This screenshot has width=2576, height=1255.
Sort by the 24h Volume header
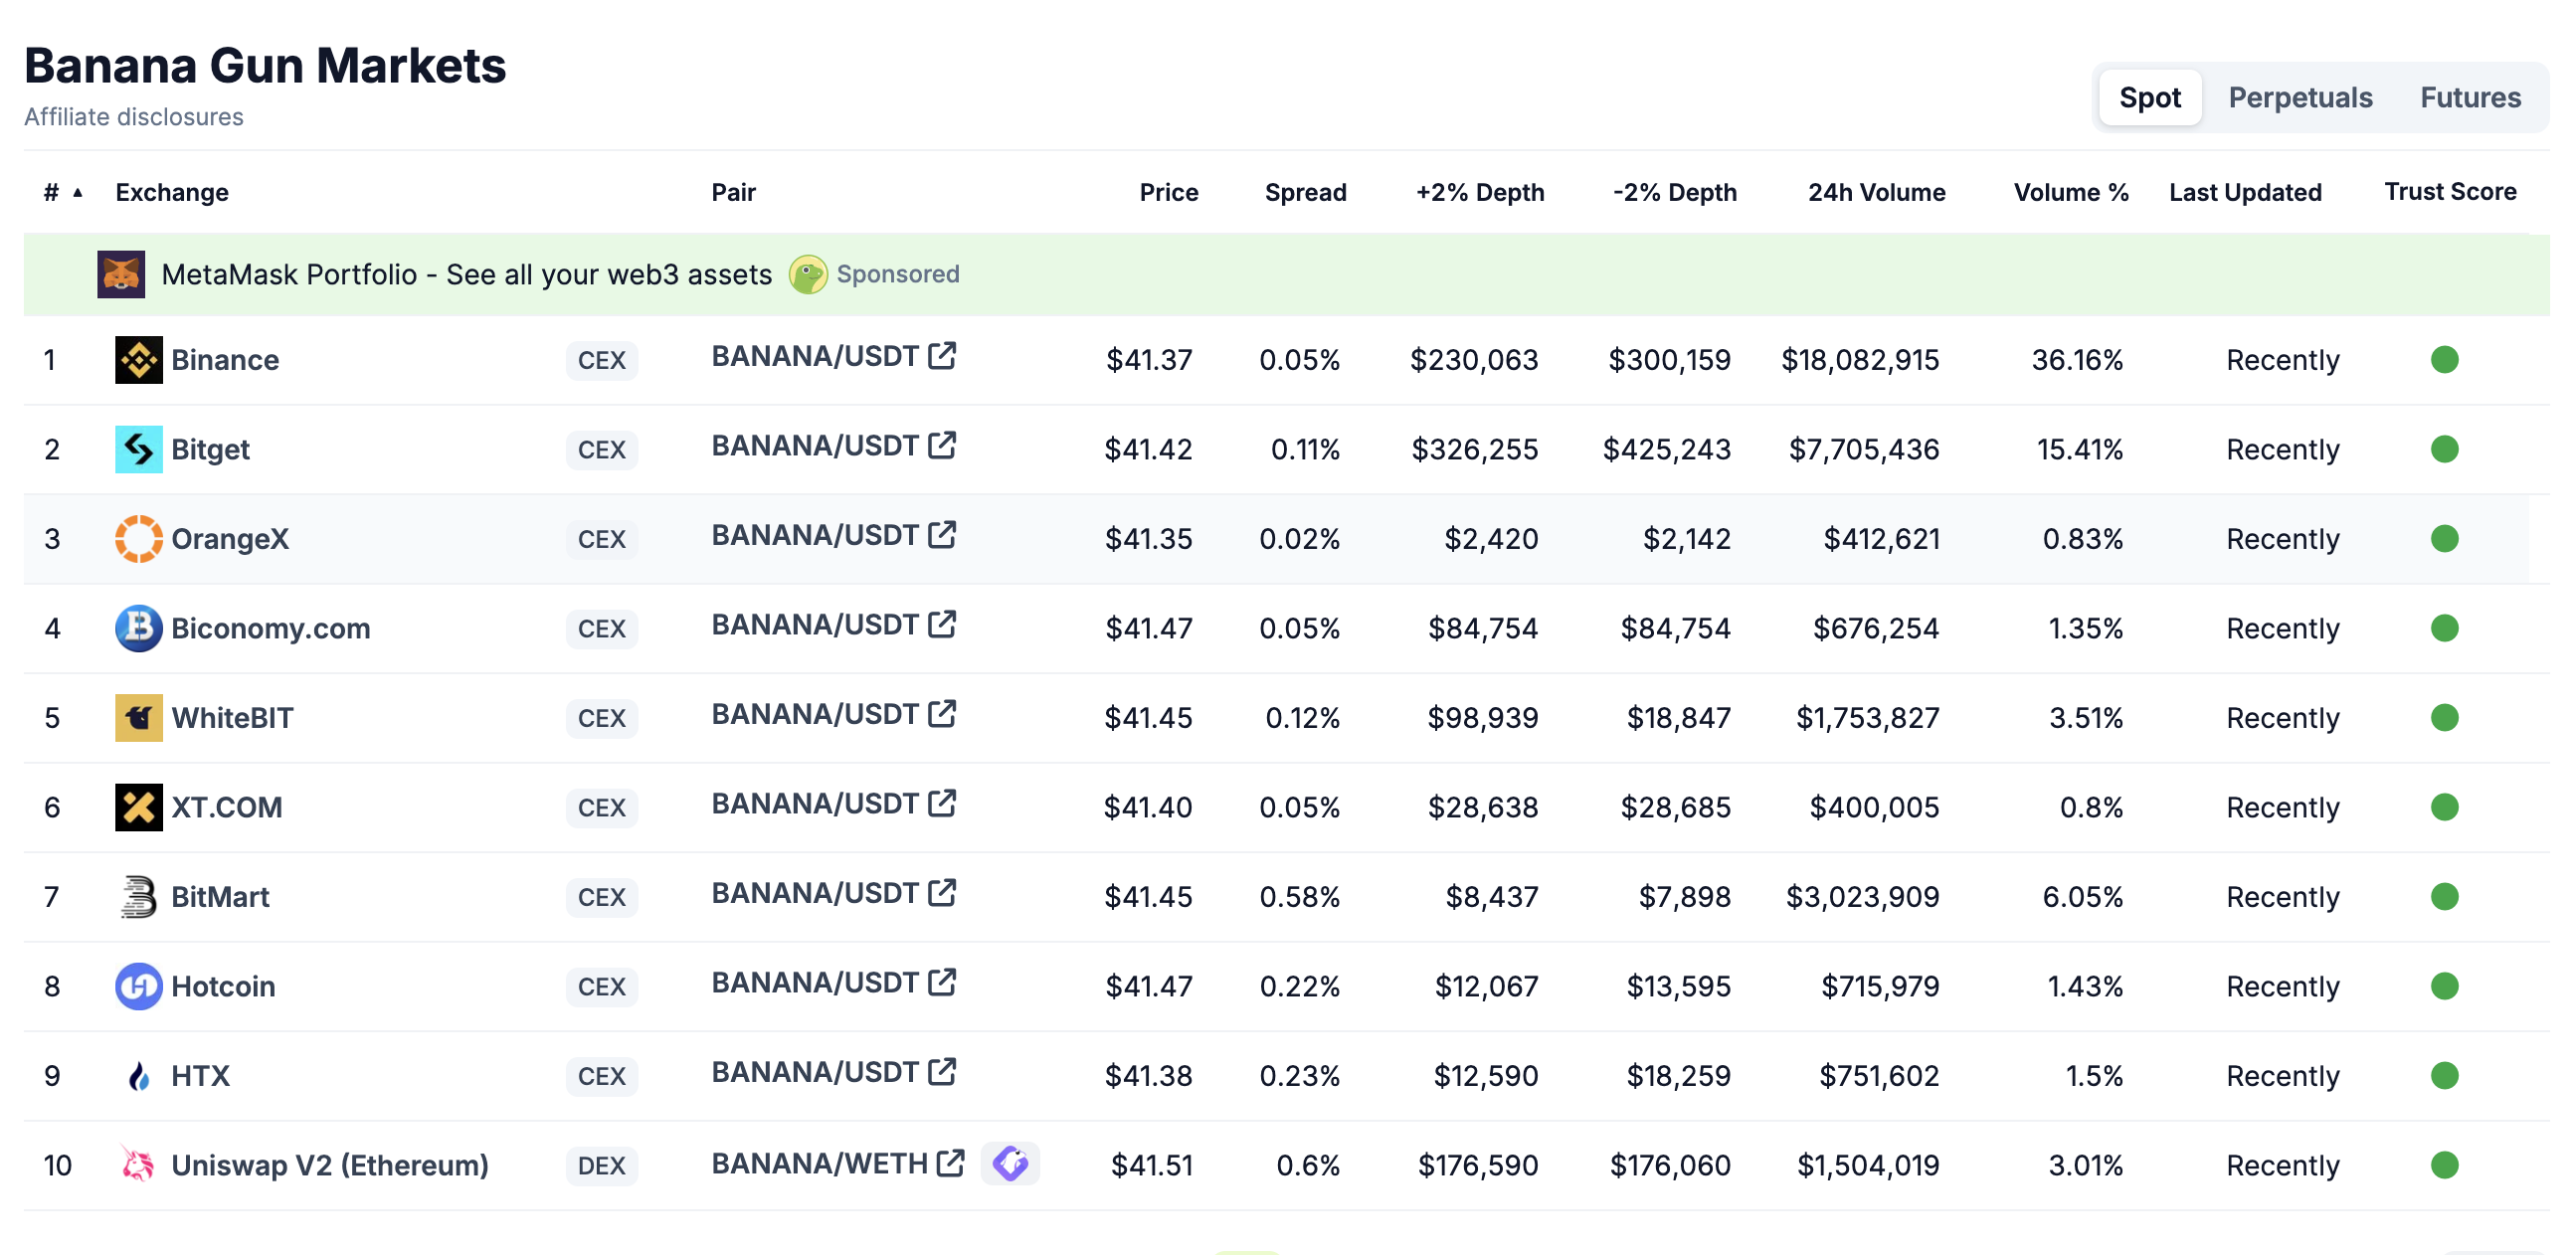click(x=1876, y=192)
